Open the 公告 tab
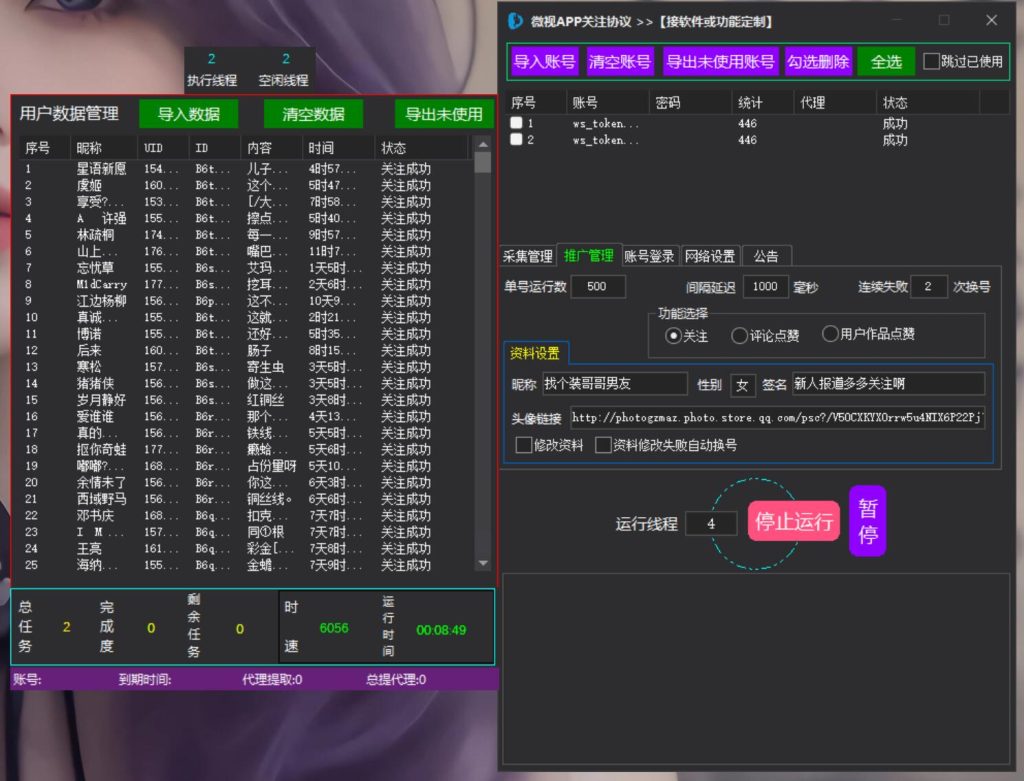This screenshot has height=781, width=1024. [766, 256]
